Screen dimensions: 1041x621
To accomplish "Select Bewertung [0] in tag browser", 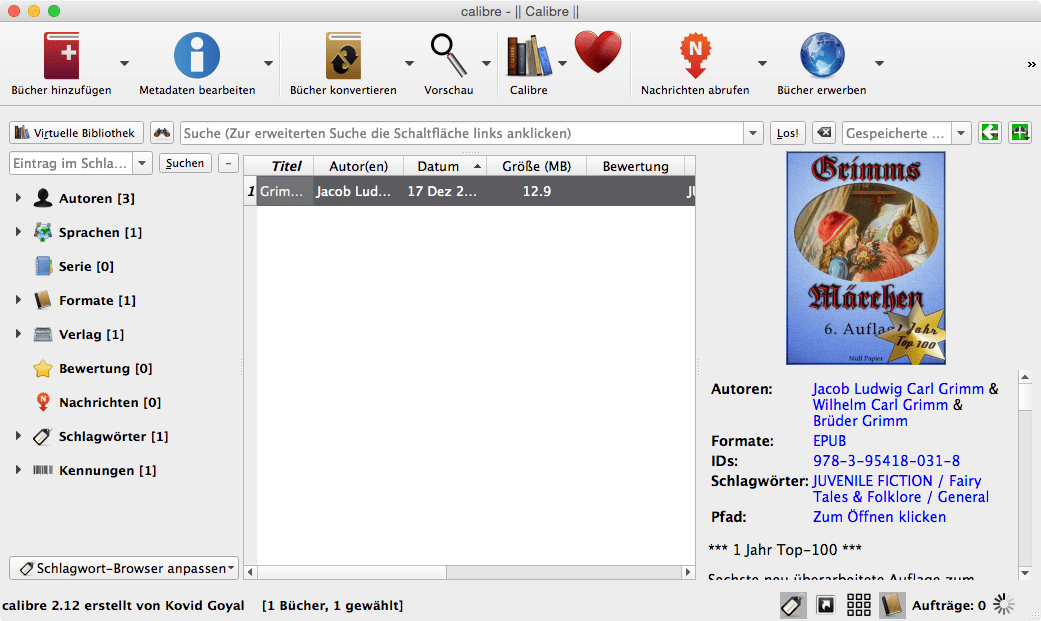I will 106,368.
